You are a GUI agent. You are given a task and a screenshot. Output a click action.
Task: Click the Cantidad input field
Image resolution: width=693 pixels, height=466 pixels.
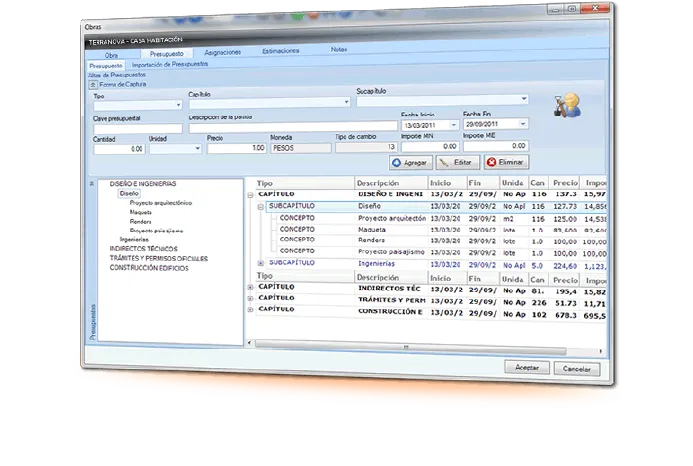[119, 149]
